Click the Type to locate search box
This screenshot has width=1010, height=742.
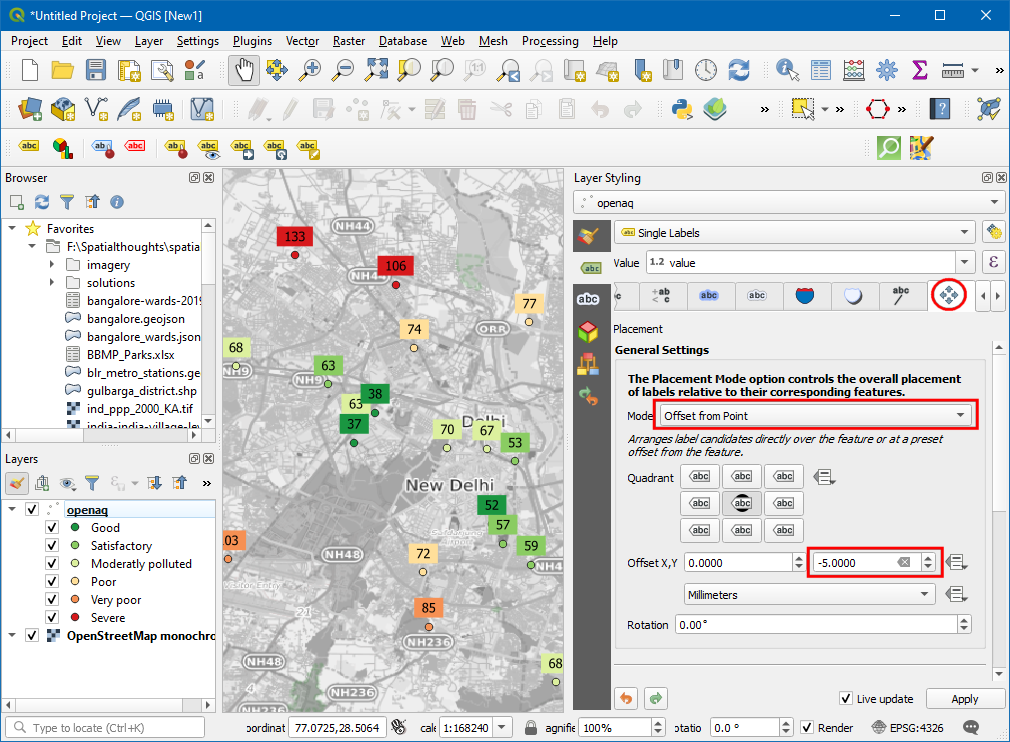(105, 728)
